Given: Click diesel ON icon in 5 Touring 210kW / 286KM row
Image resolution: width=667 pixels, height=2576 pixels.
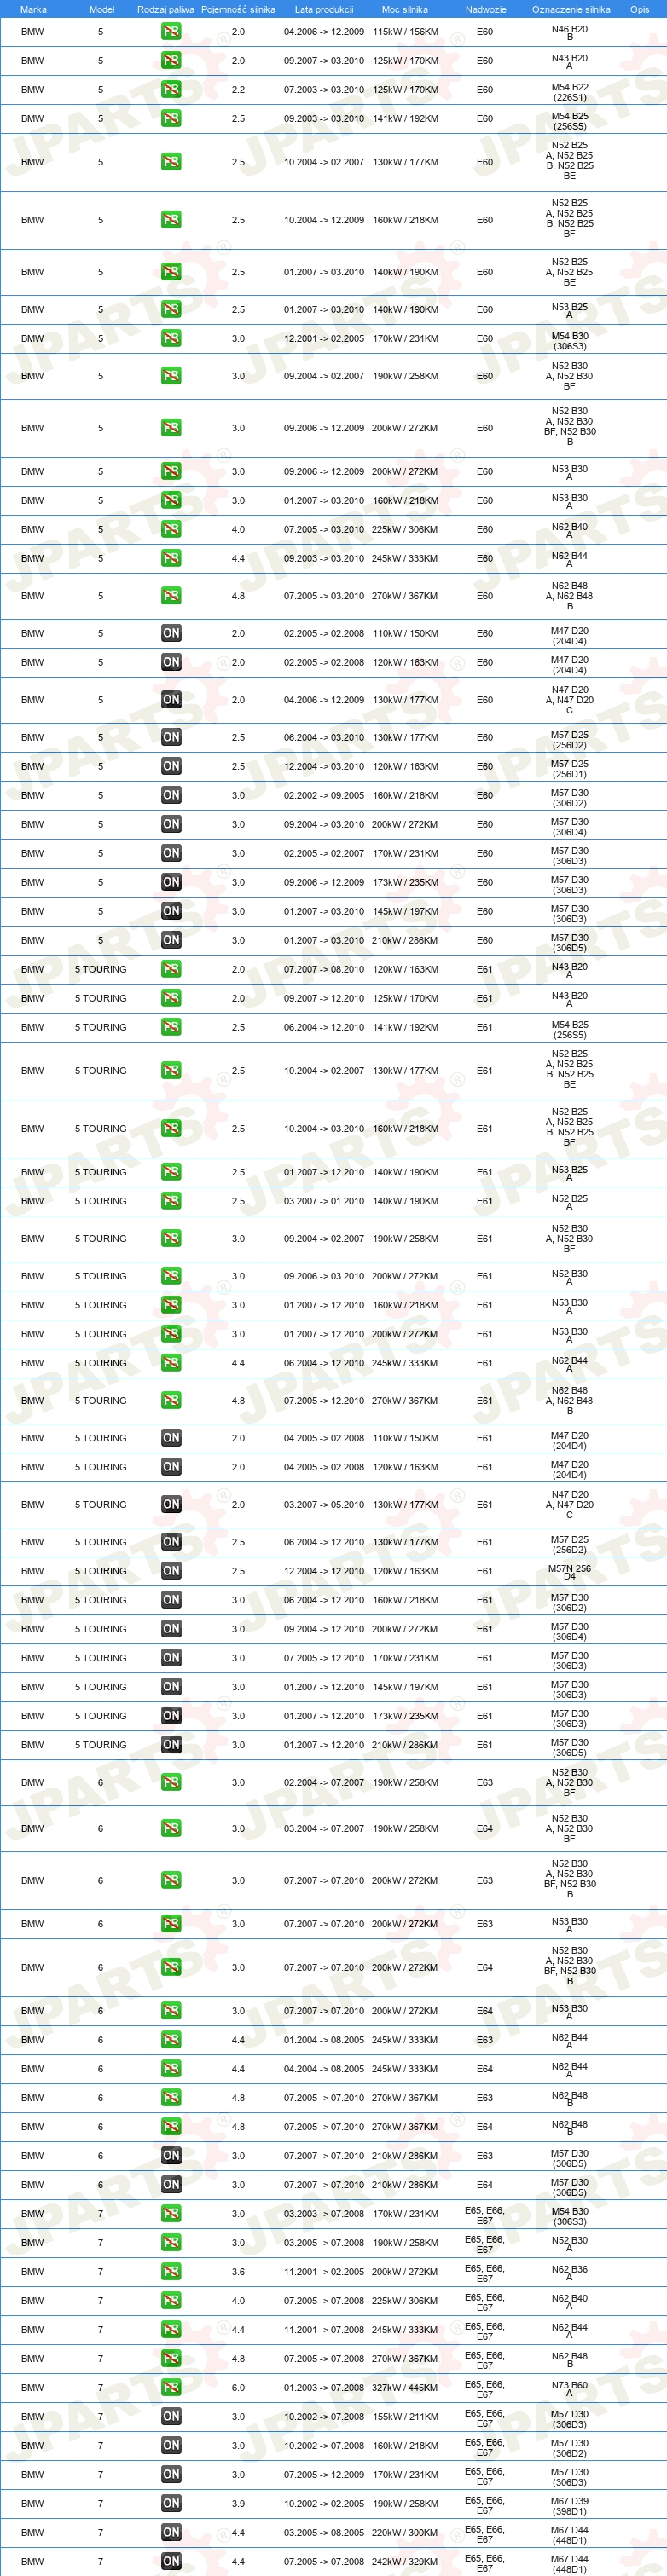Looking at the screenshot, I should click(x=171, y=1745).
